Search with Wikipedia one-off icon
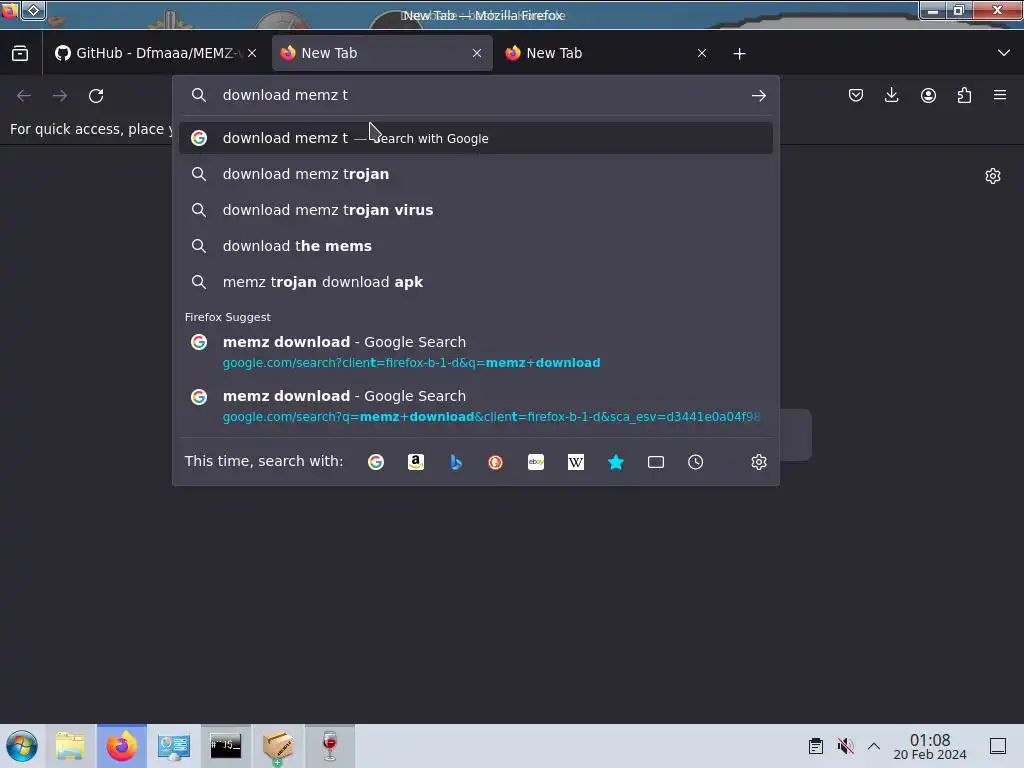Viewport: 1024px width, 768px height. (575, 462)
